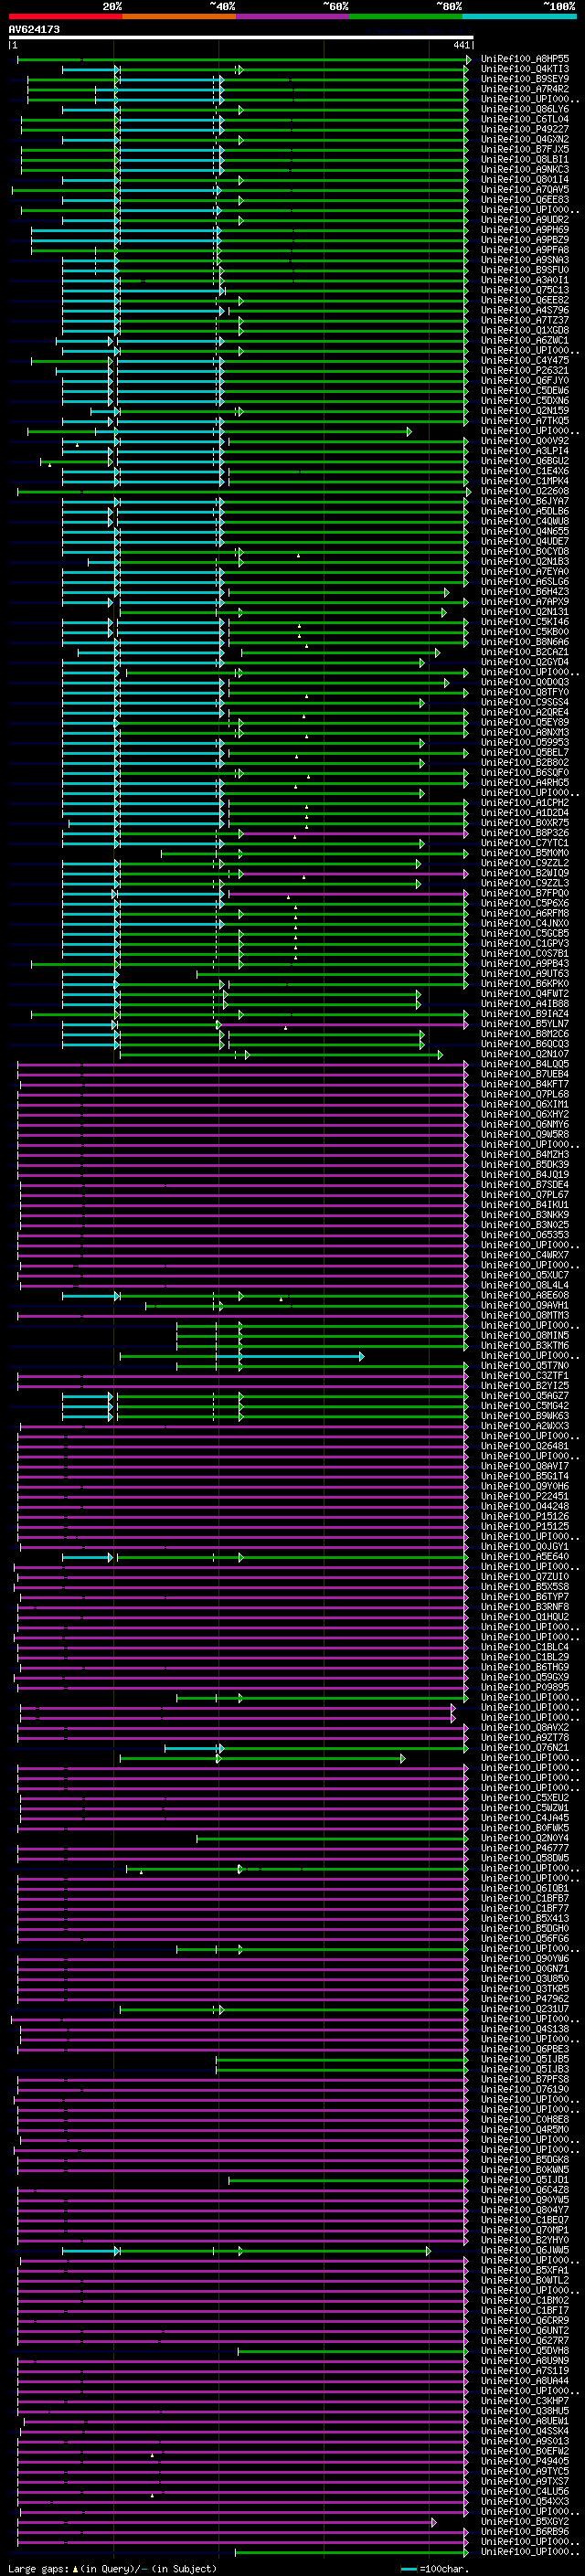Select hit label UniRef100_P26321
This screenshot has height=2576, width=585.
(x=525, y=370)
